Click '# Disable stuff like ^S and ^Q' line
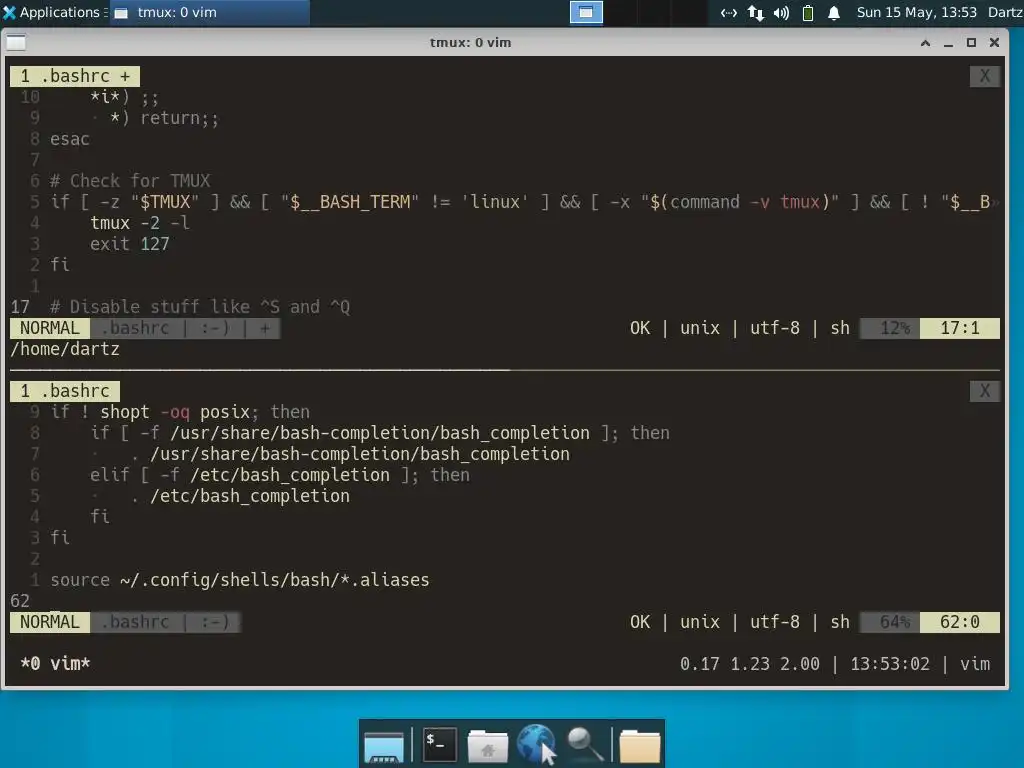Screen dimensions: 1024x768 pyautogui.click(x=200, y=307)
